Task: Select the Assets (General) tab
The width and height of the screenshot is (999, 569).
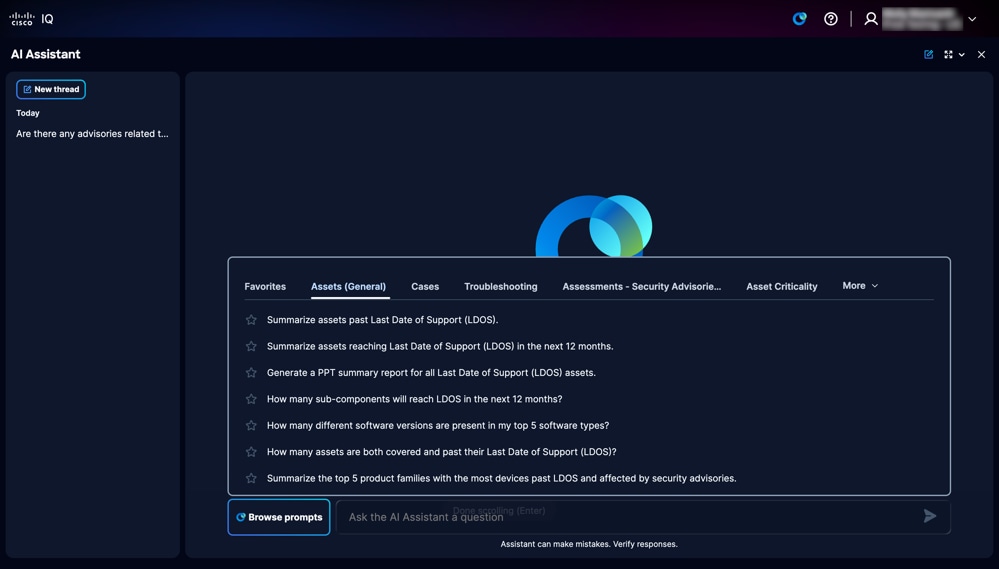Action: point(349,287)
